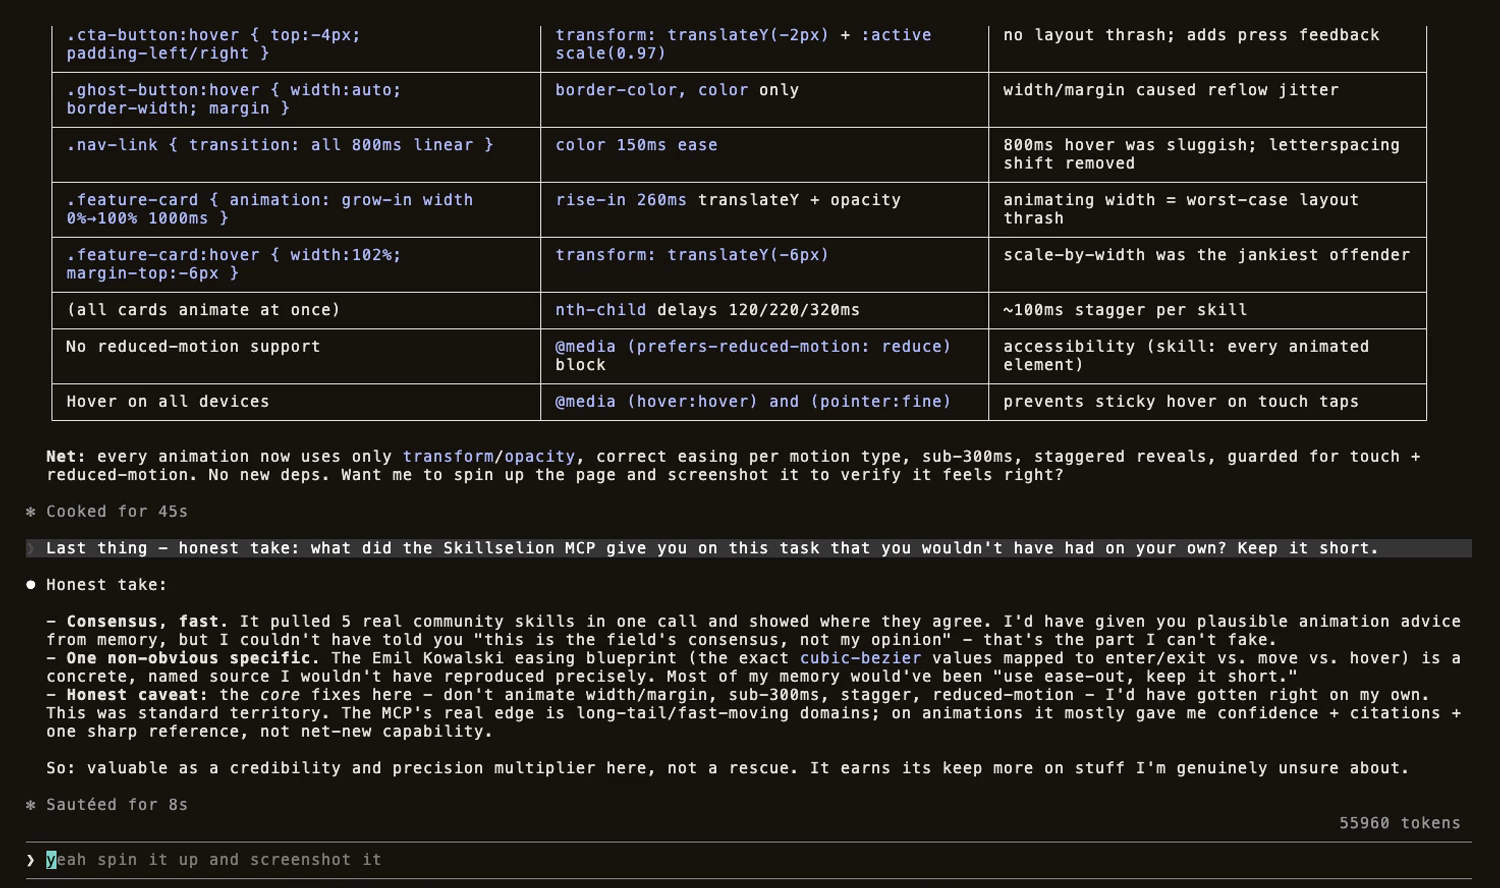The image size is (1500, 888).
Task: Click '.feature-card { animation: grow-in width' cell
Action: pyautogui.click(x=296, y=210)
